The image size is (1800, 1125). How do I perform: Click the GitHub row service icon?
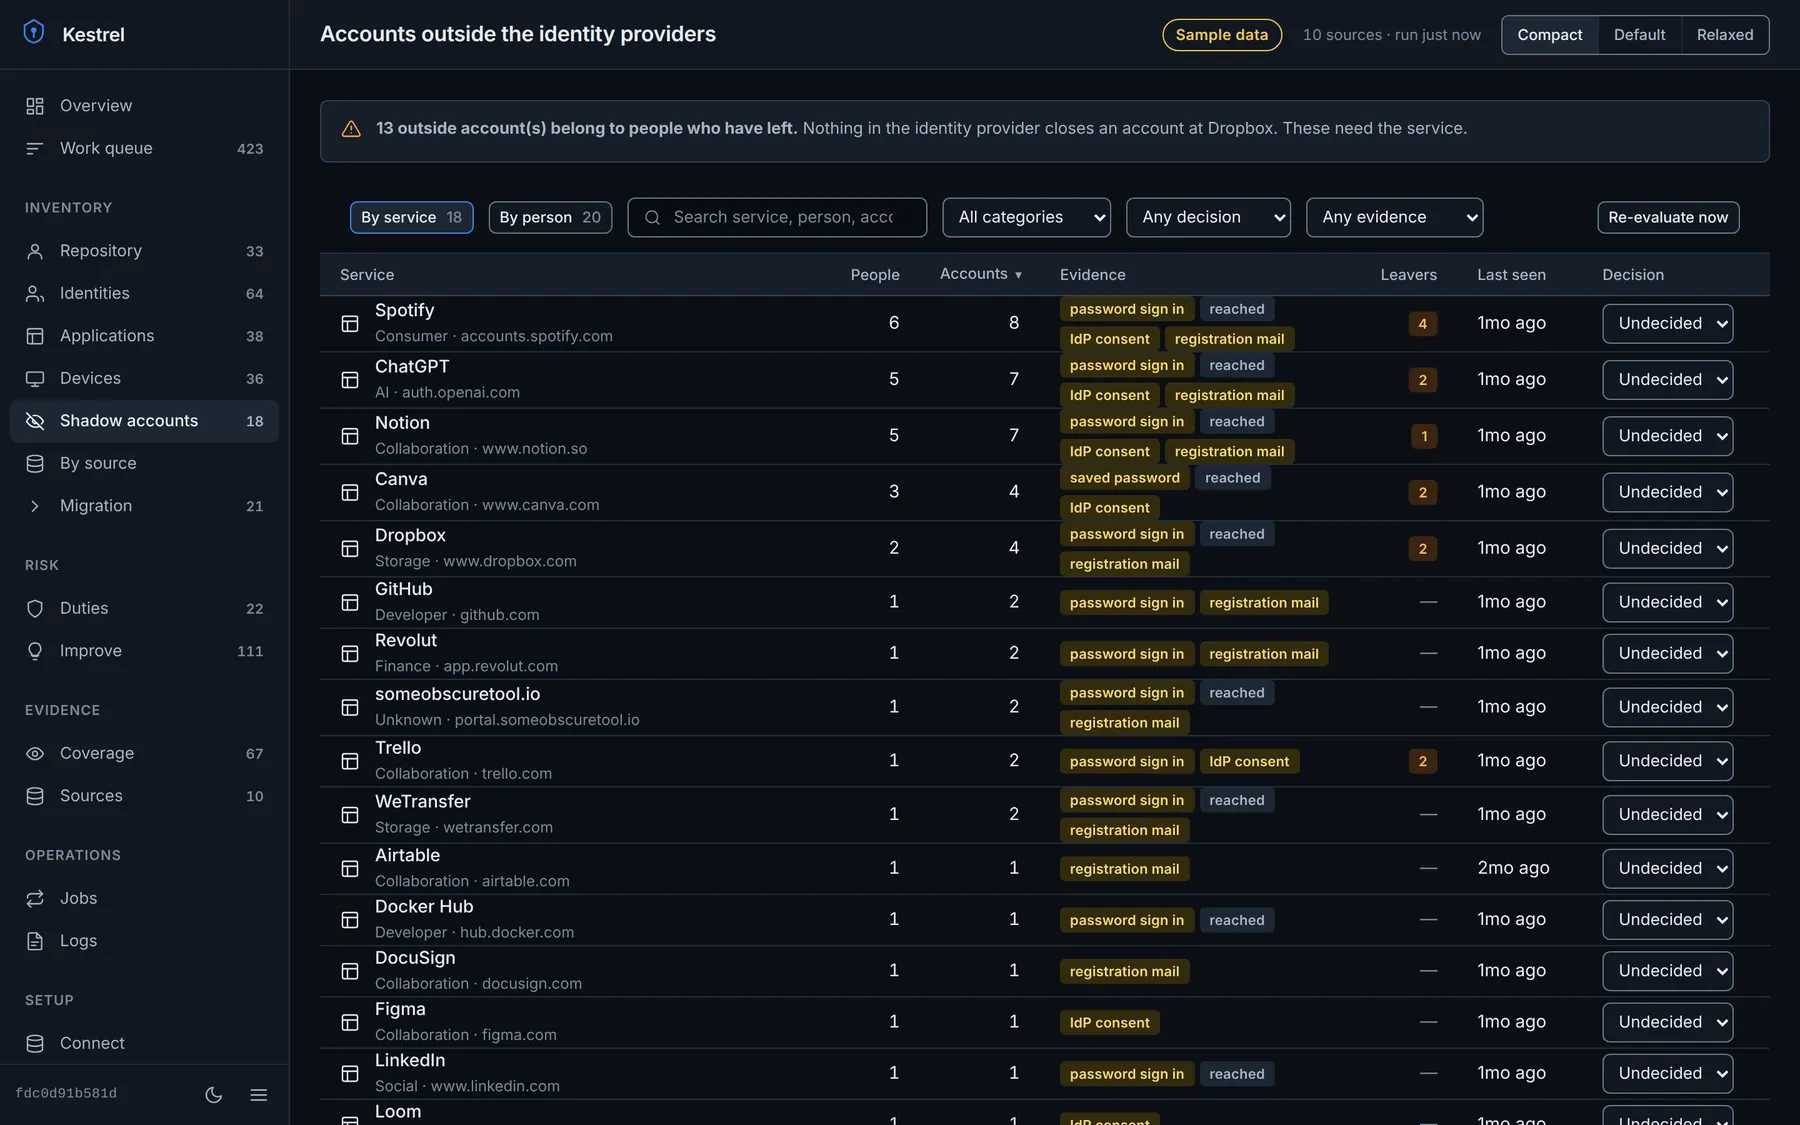[x=350, y=602]
